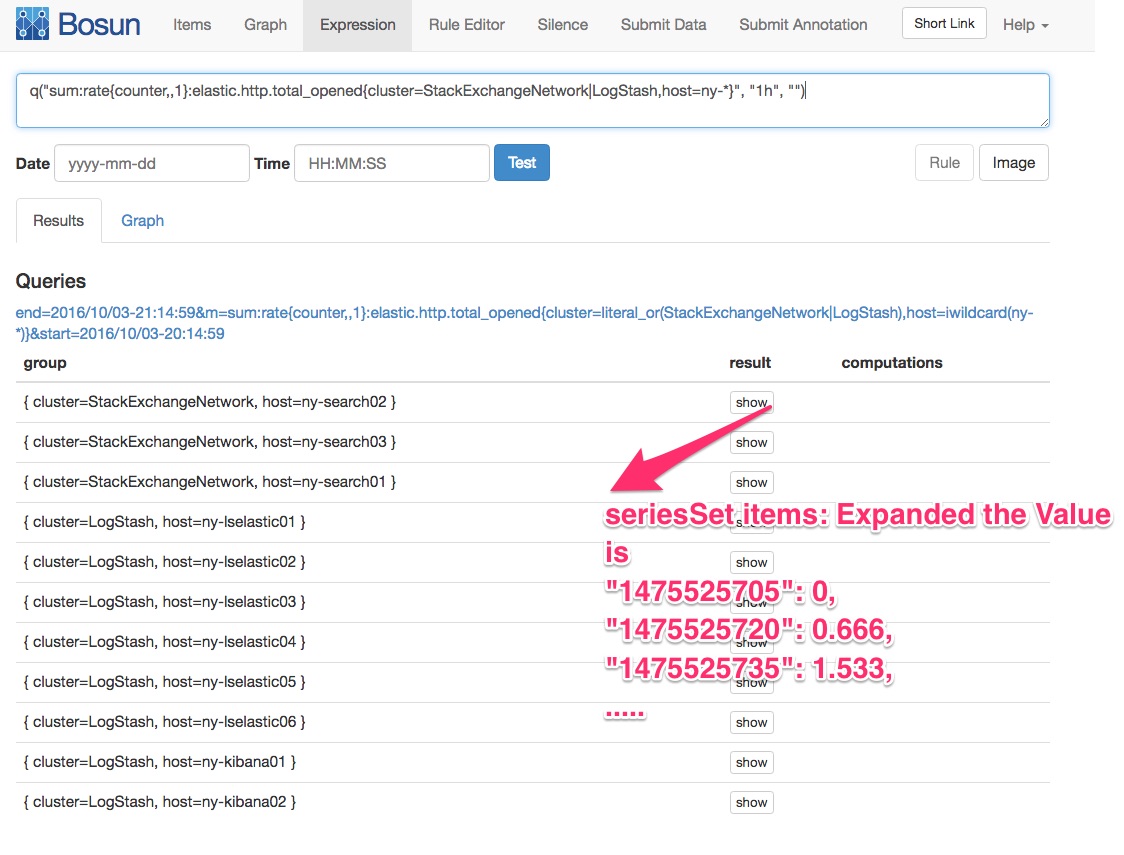Click inside the expression query text area
This screenshot has width=1124, height=855.
[x=532, y=100]
